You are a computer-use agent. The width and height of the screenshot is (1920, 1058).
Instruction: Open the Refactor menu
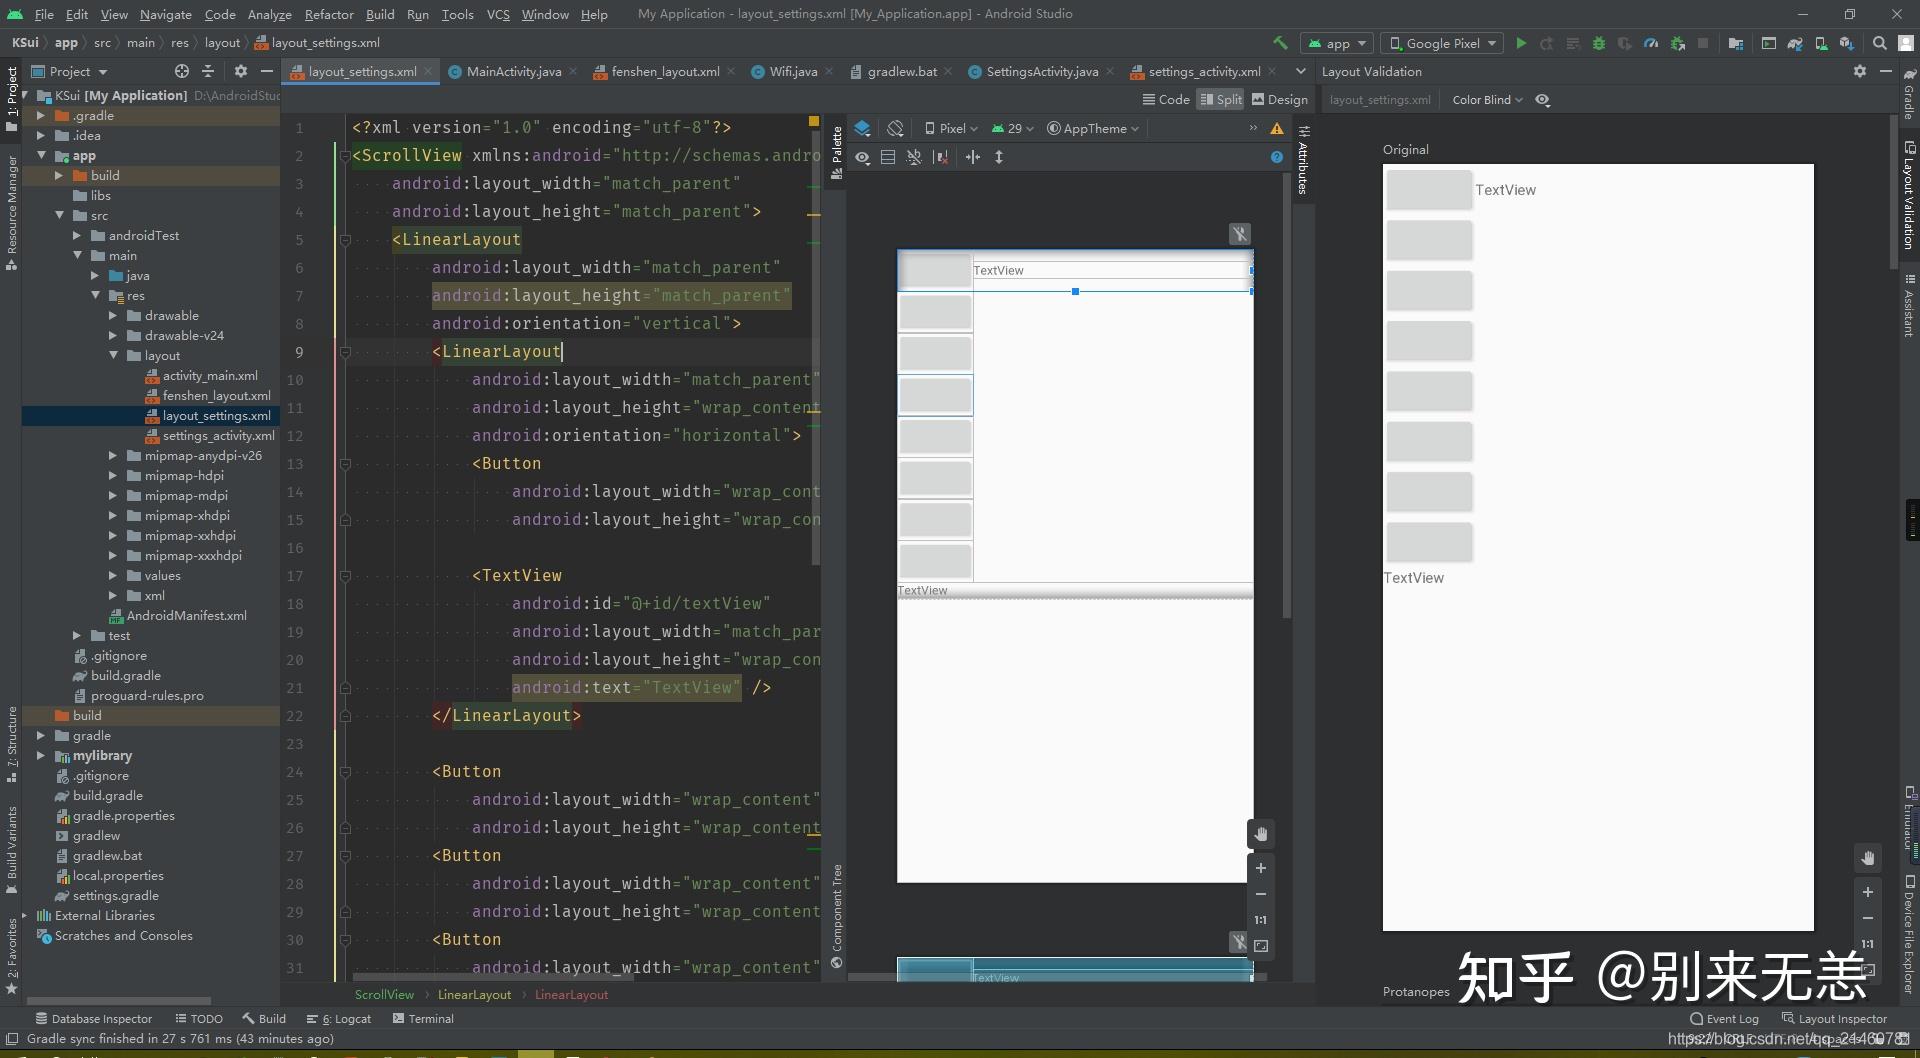329,14
